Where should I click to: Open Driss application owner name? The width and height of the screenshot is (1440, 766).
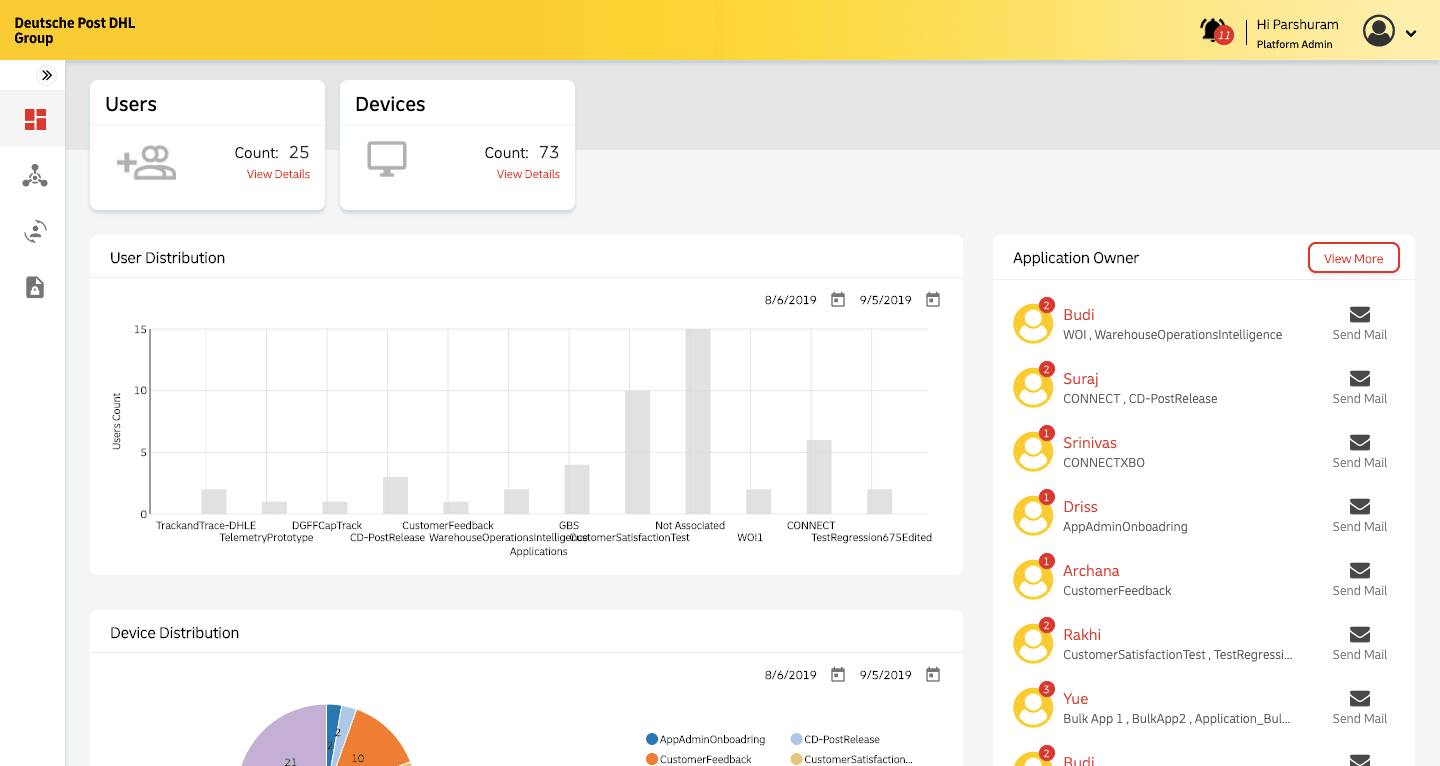coord(1080,507)
